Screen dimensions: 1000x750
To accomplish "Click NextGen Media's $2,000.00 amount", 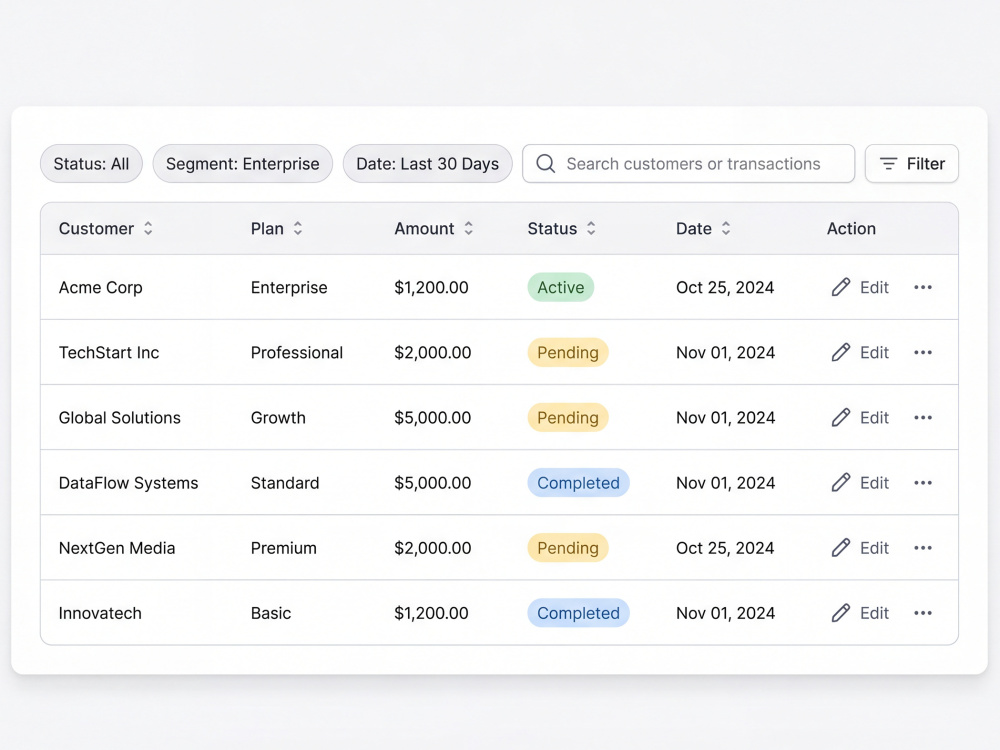I will [x=432, y=548].
